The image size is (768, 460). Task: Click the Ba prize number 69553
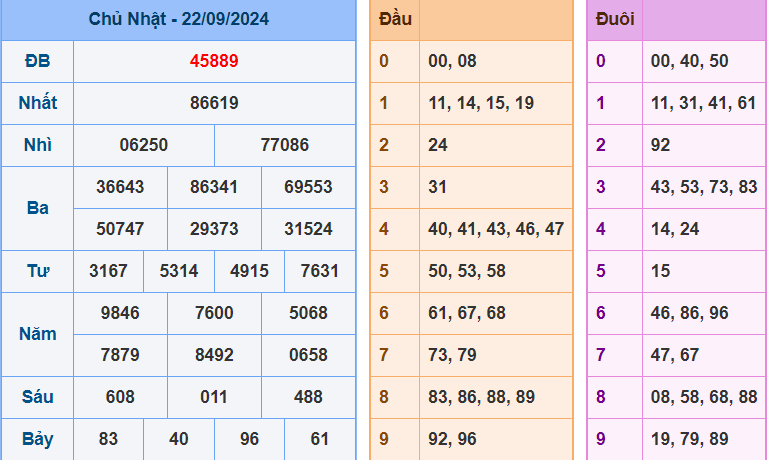(x=308, y=187)
